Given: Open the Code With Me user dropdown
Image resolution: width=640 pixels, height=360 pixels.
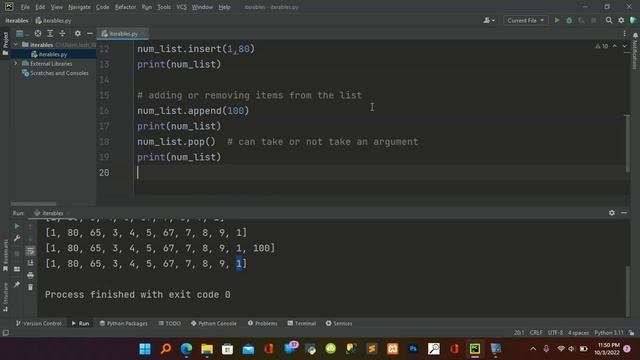Looking at the screenshot, I should click(489, 20).
